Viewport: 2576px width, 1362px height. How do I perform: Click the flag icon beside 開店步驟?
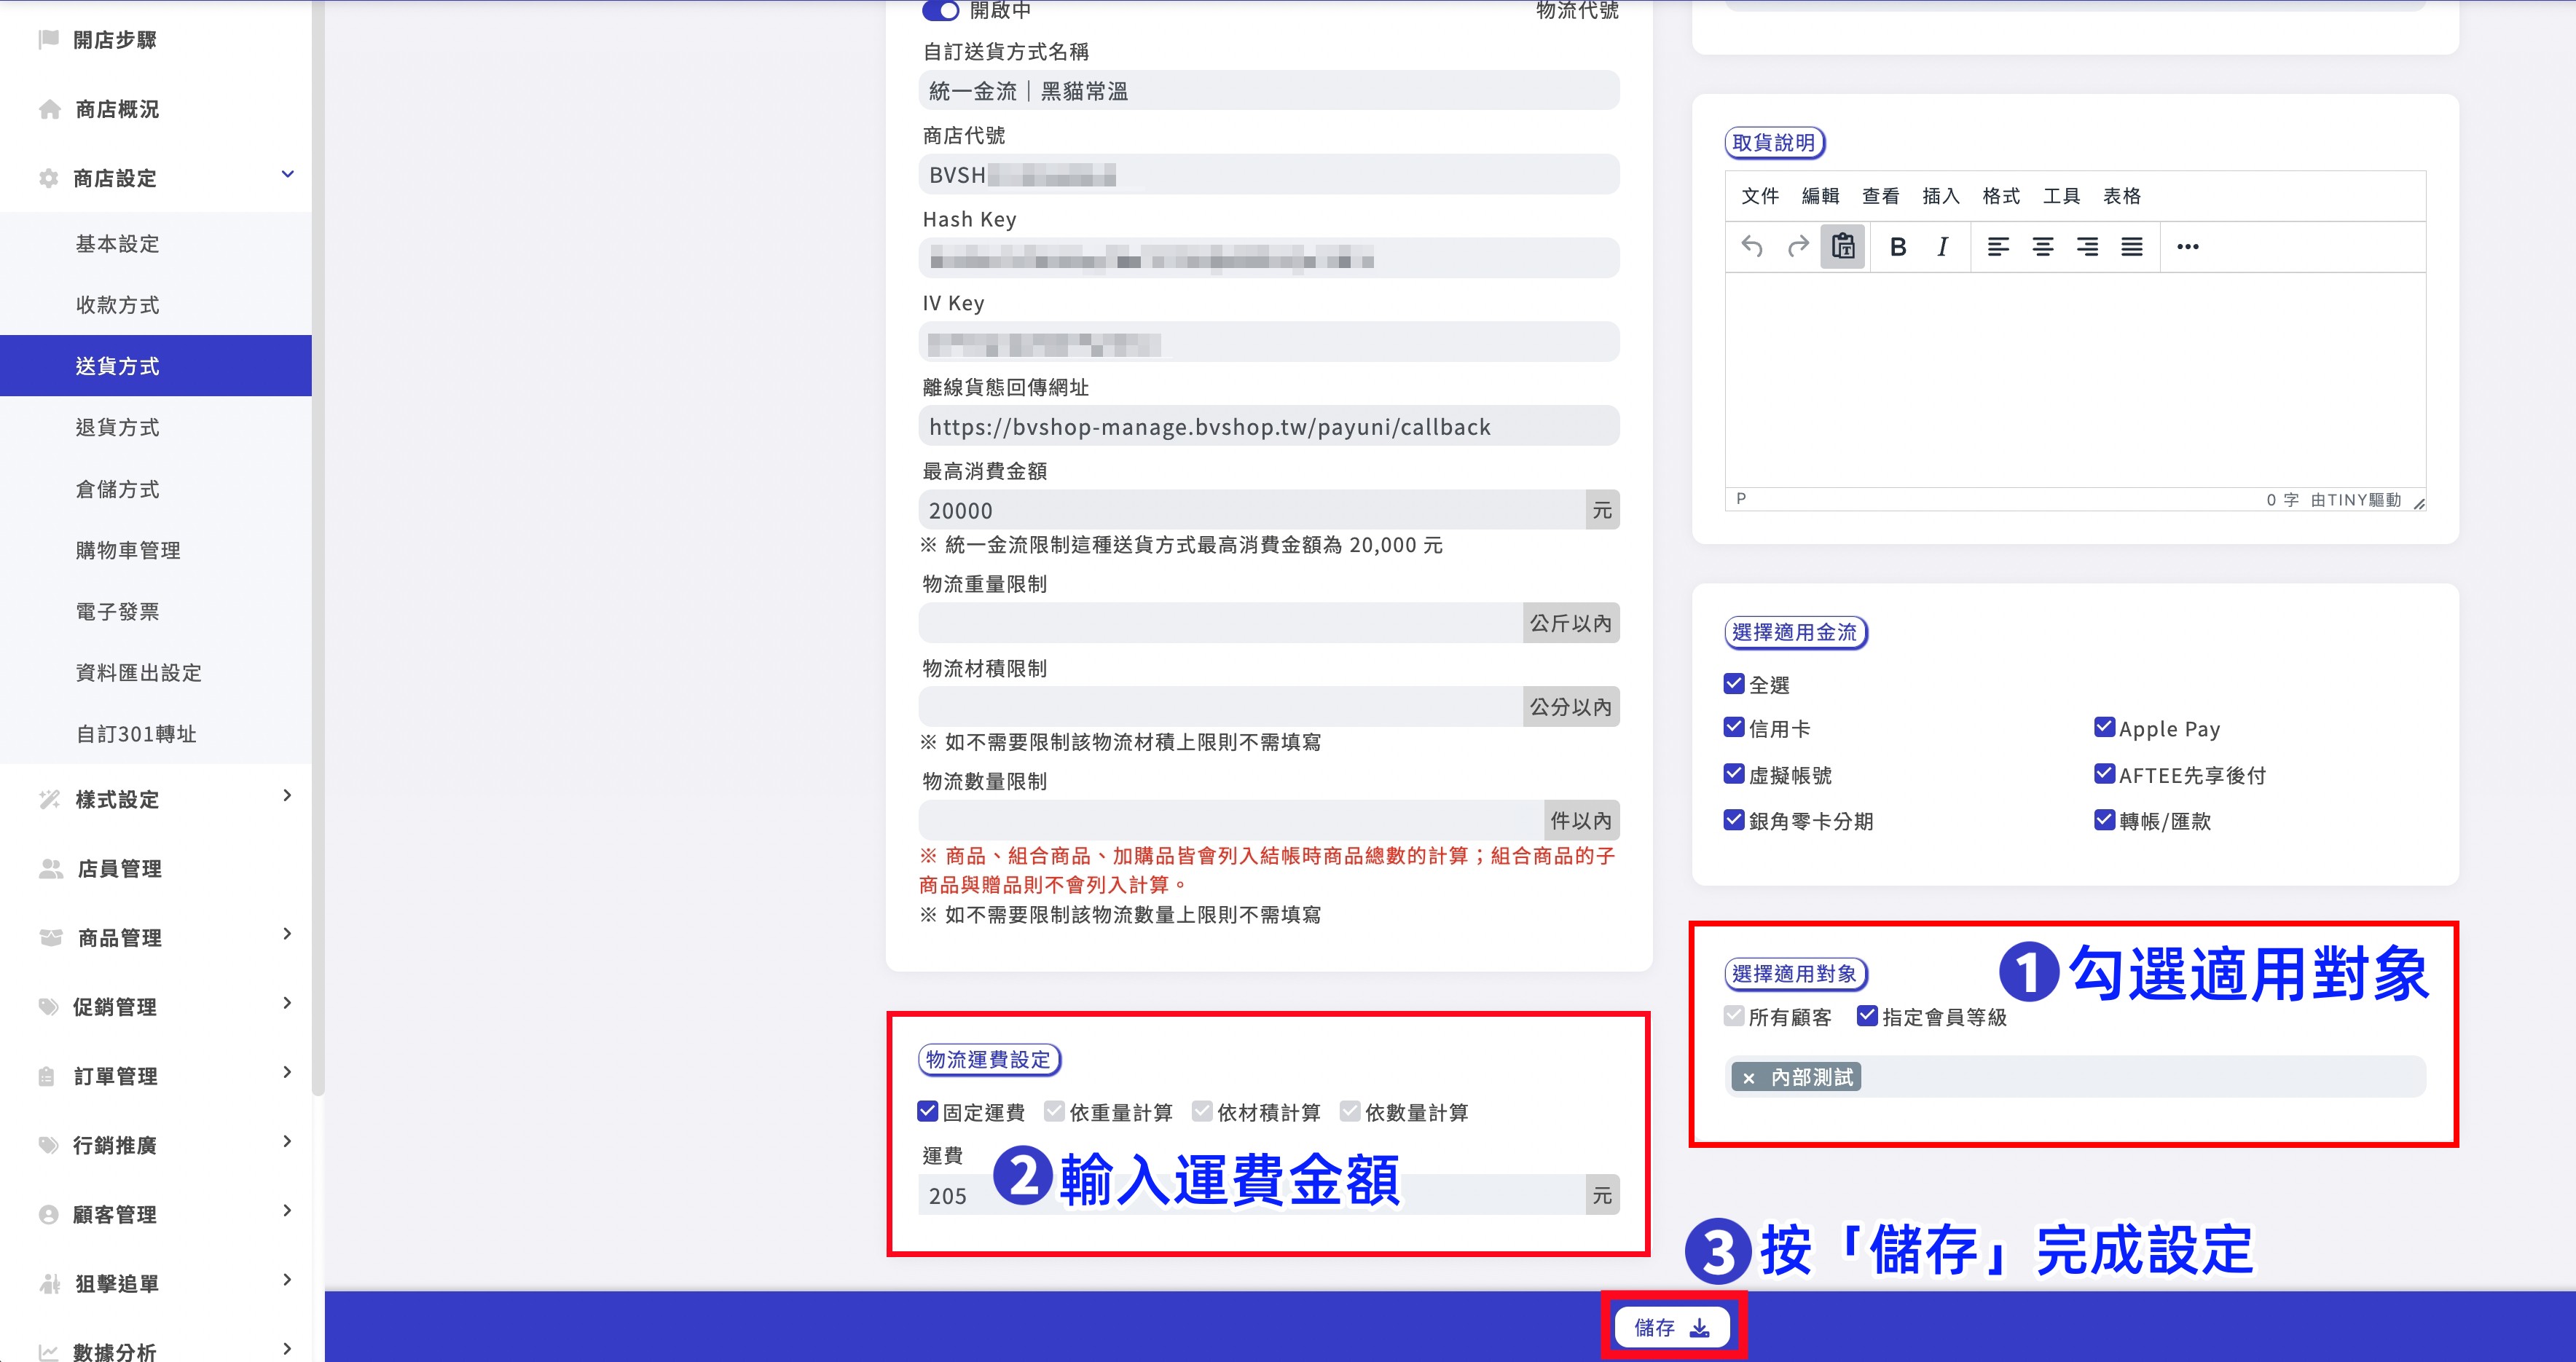(x=48, y=40)
